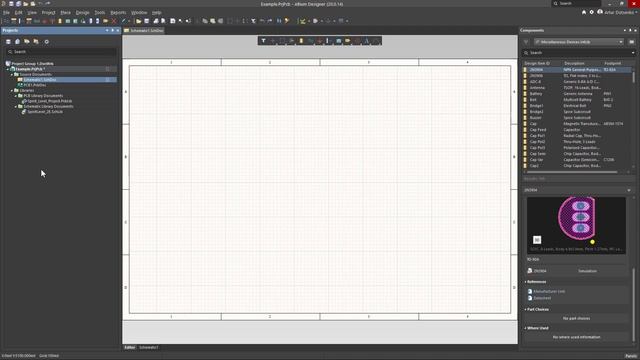640x360 pixels.
Task: Open the Edit menu
Action: pos(18,13)
